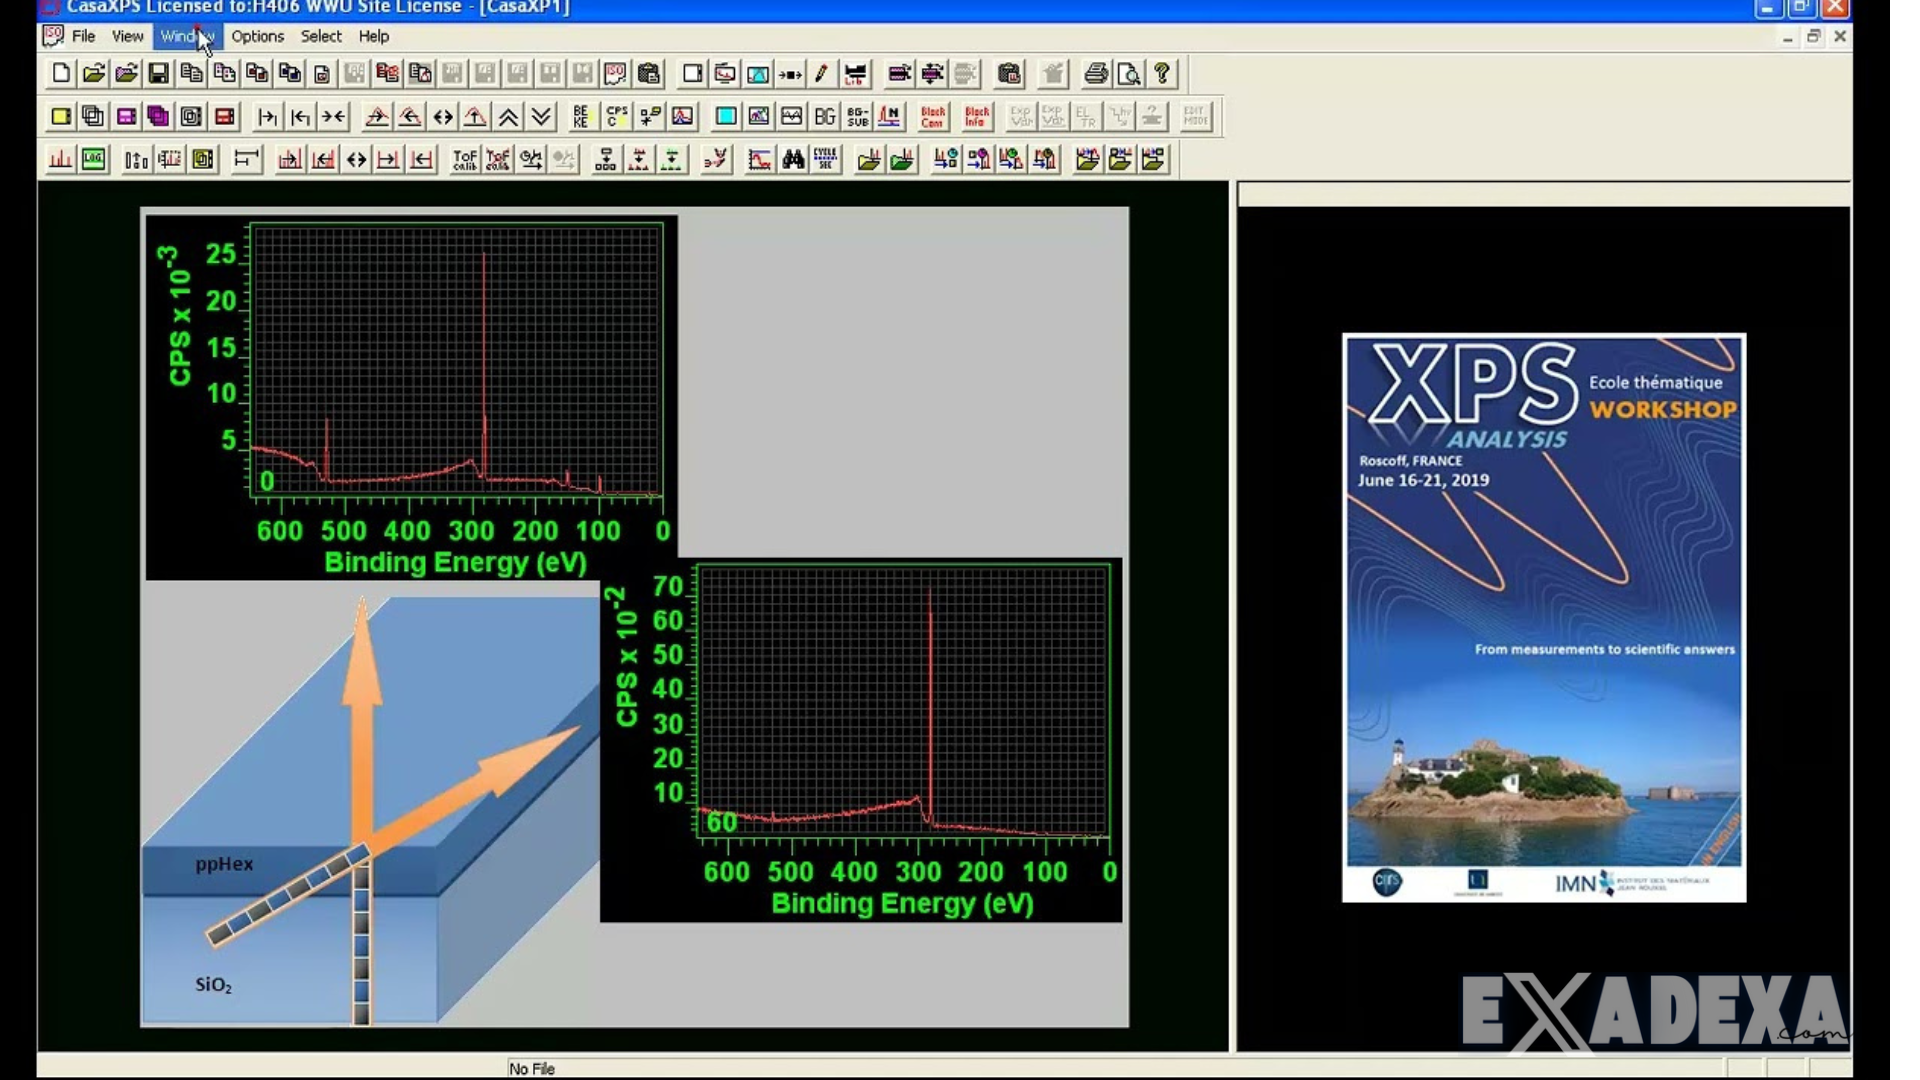Click the Block Comment toolbar icon
The width and height of the screenshot is (1920, 1080).
932,116
